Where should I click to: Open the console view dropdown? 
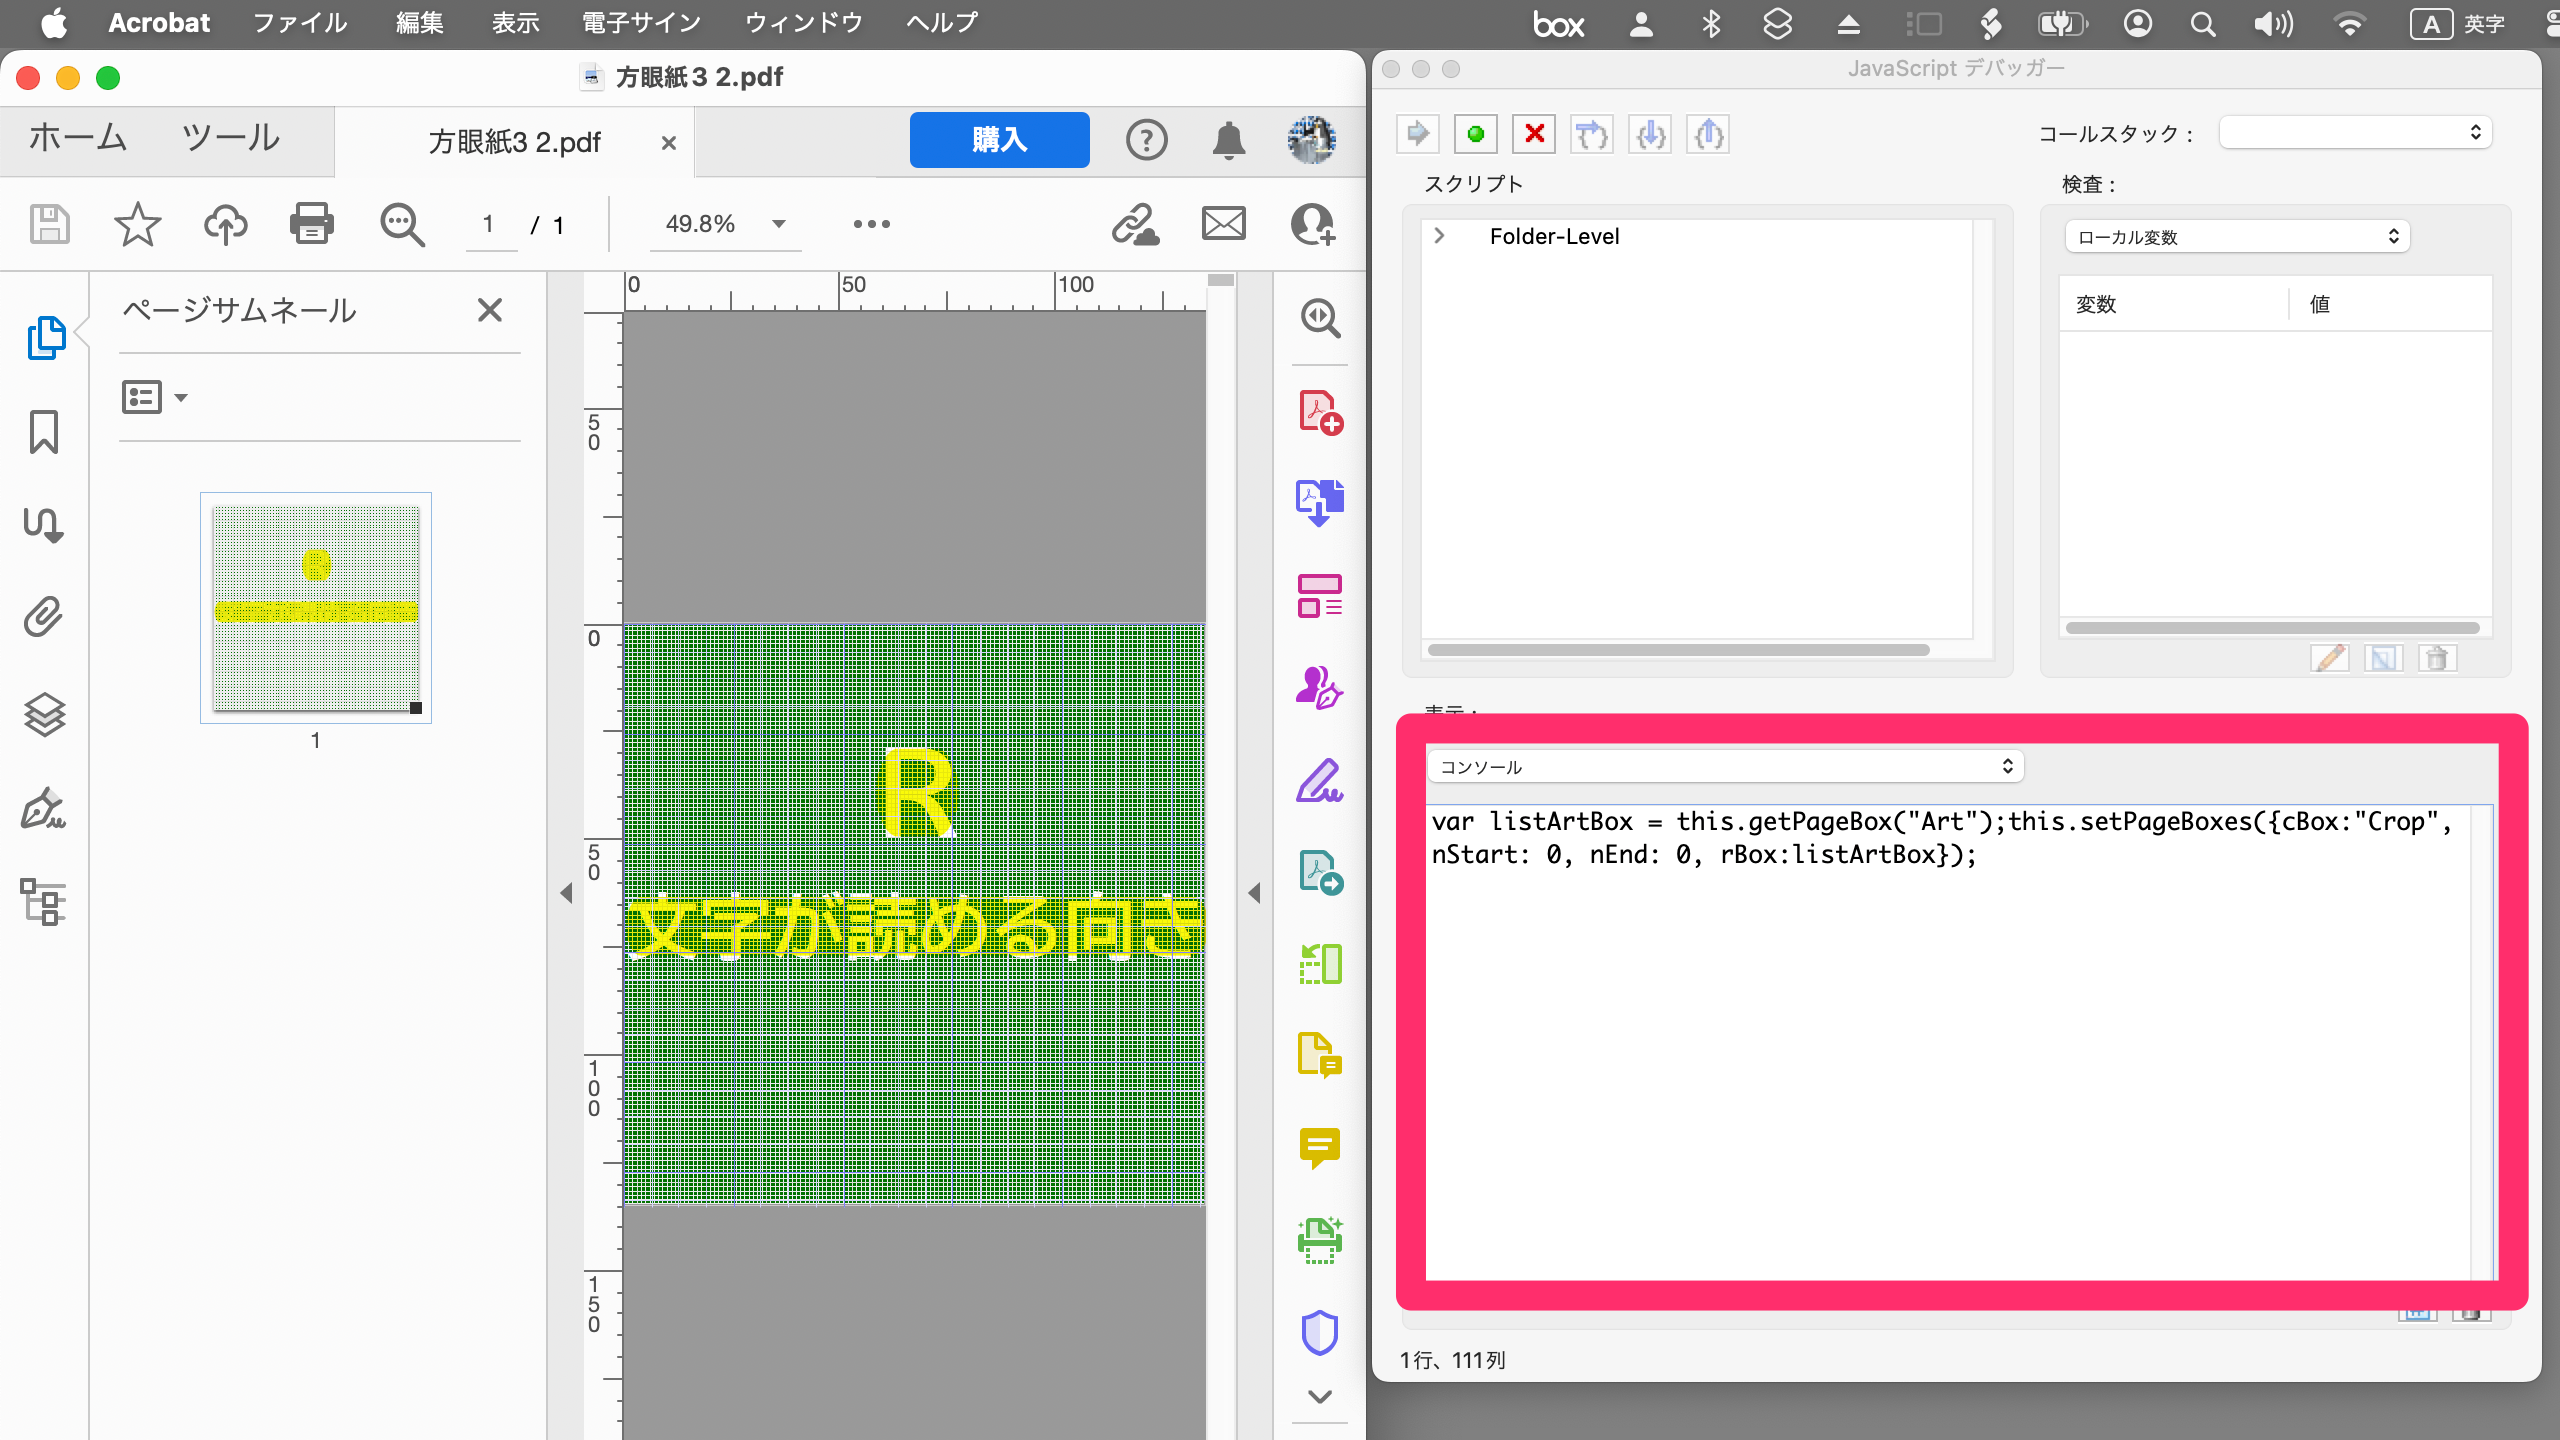pyautogui.click(x=1725, y=766)
